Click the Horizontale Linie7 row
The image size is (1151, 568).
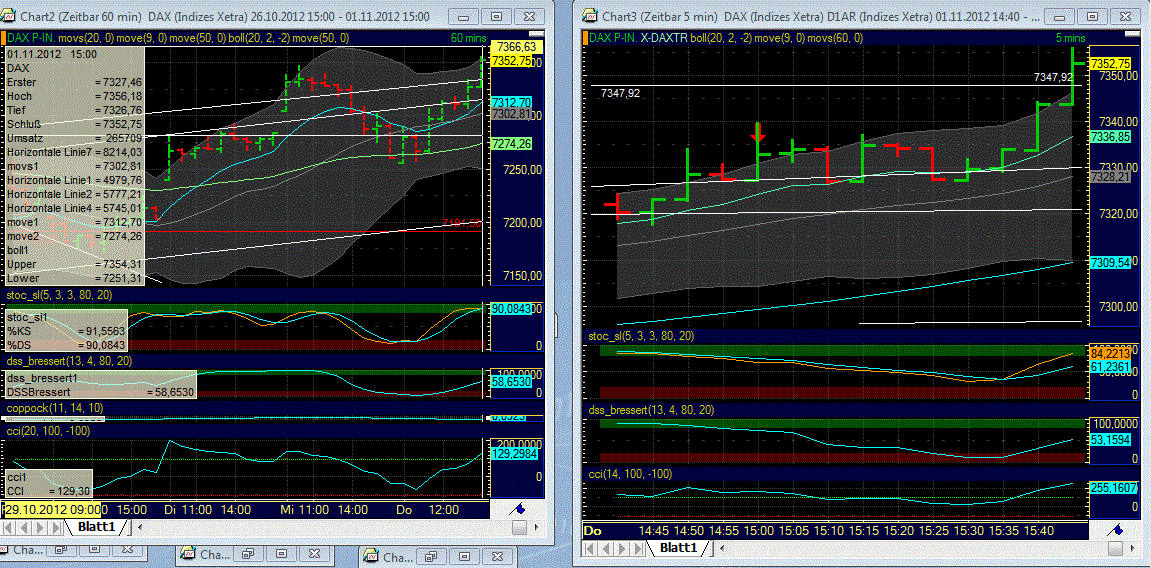75,152
